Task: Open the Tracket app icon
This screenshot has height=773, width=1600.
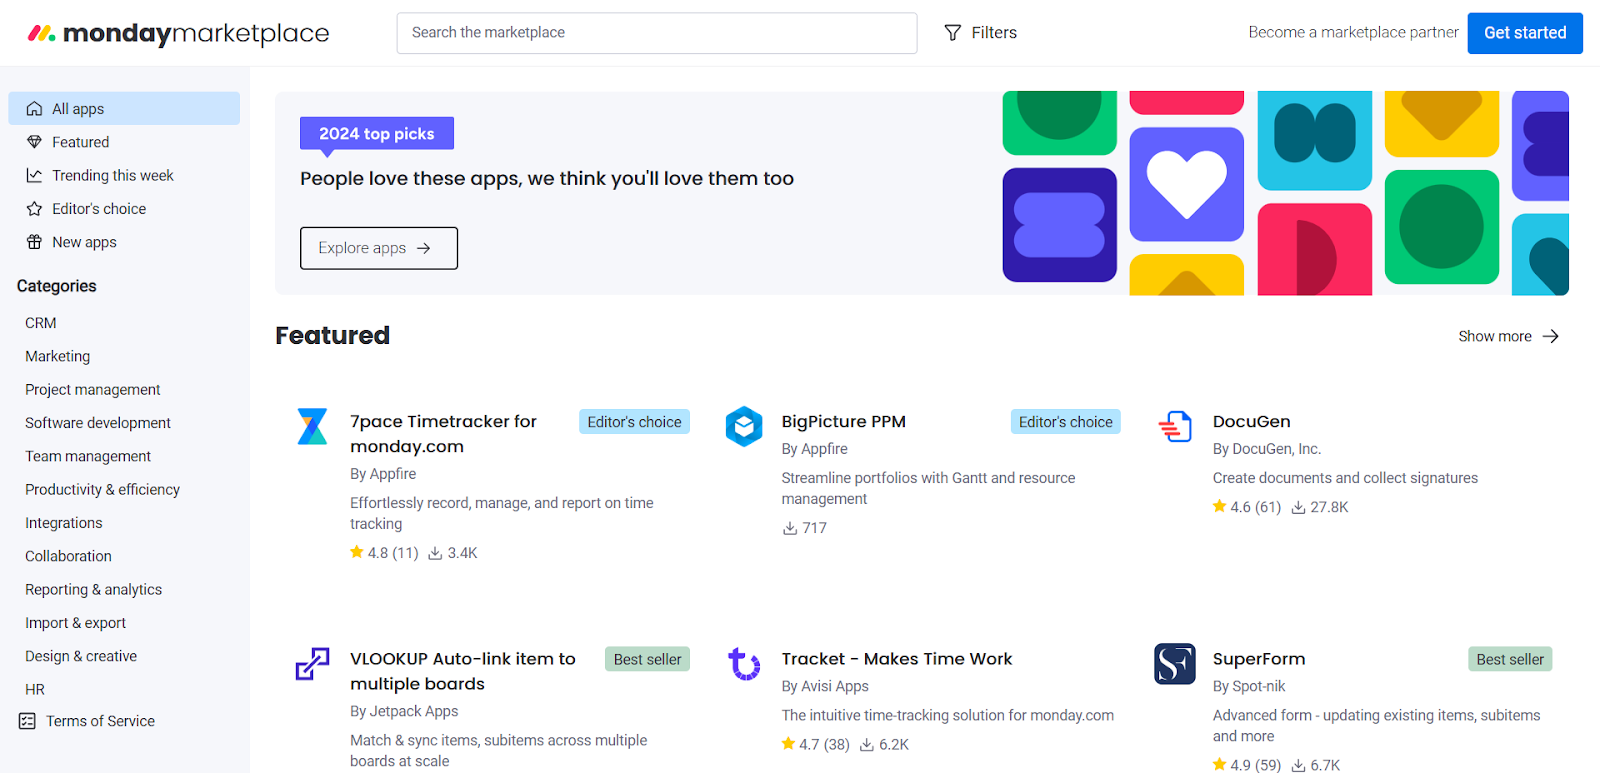Action: (744, 663)
